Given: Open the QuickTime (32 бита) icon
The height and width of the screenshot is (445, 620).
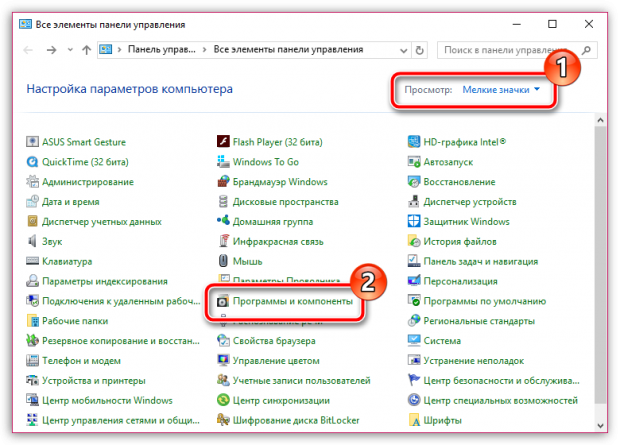Looking at the screenshot, I should tap(32, 161).
